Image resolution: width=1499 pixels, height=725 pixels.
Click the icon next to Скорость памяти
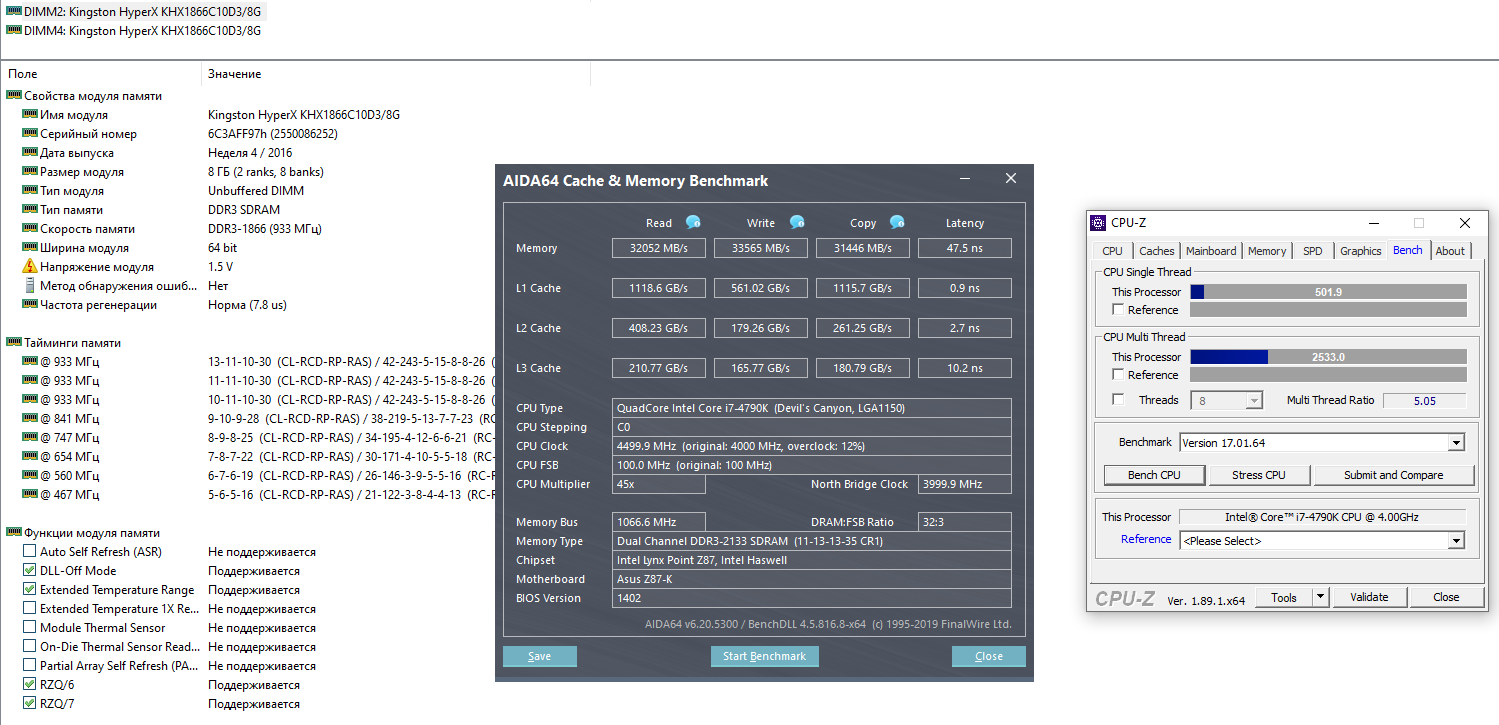[x=30, y=229]
